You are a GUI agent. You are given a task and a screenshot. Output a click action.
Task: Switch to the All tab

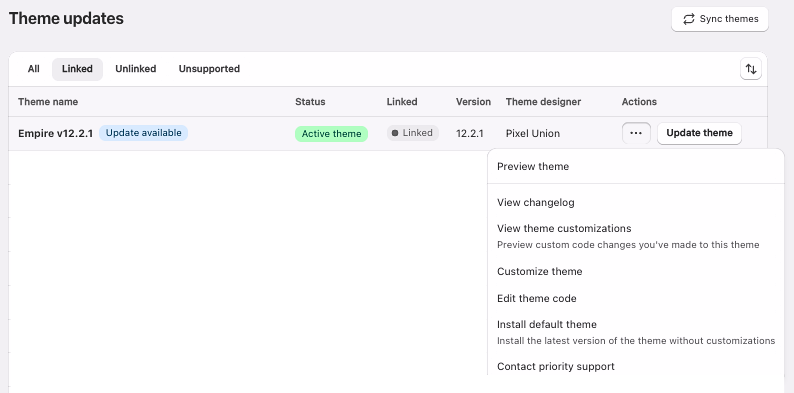coord(33,69)
